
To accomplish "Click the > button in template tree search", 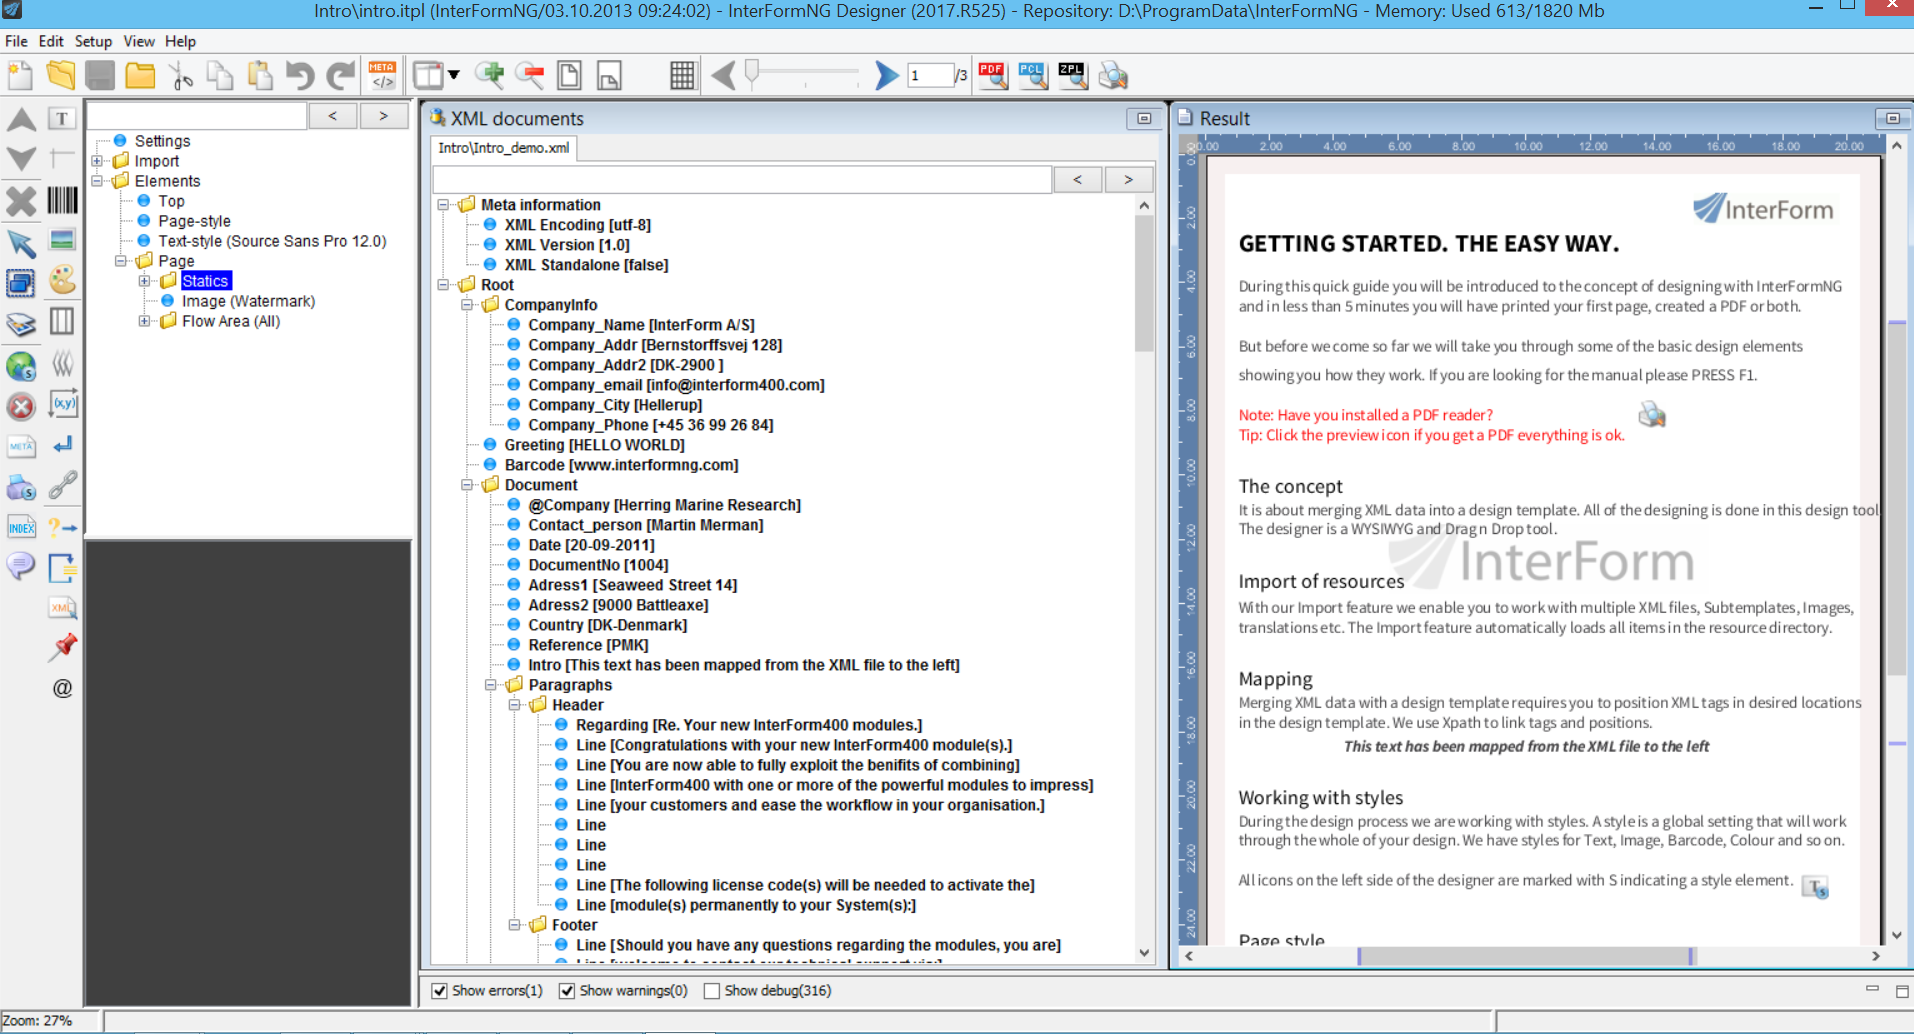I will tap(383, 116).
